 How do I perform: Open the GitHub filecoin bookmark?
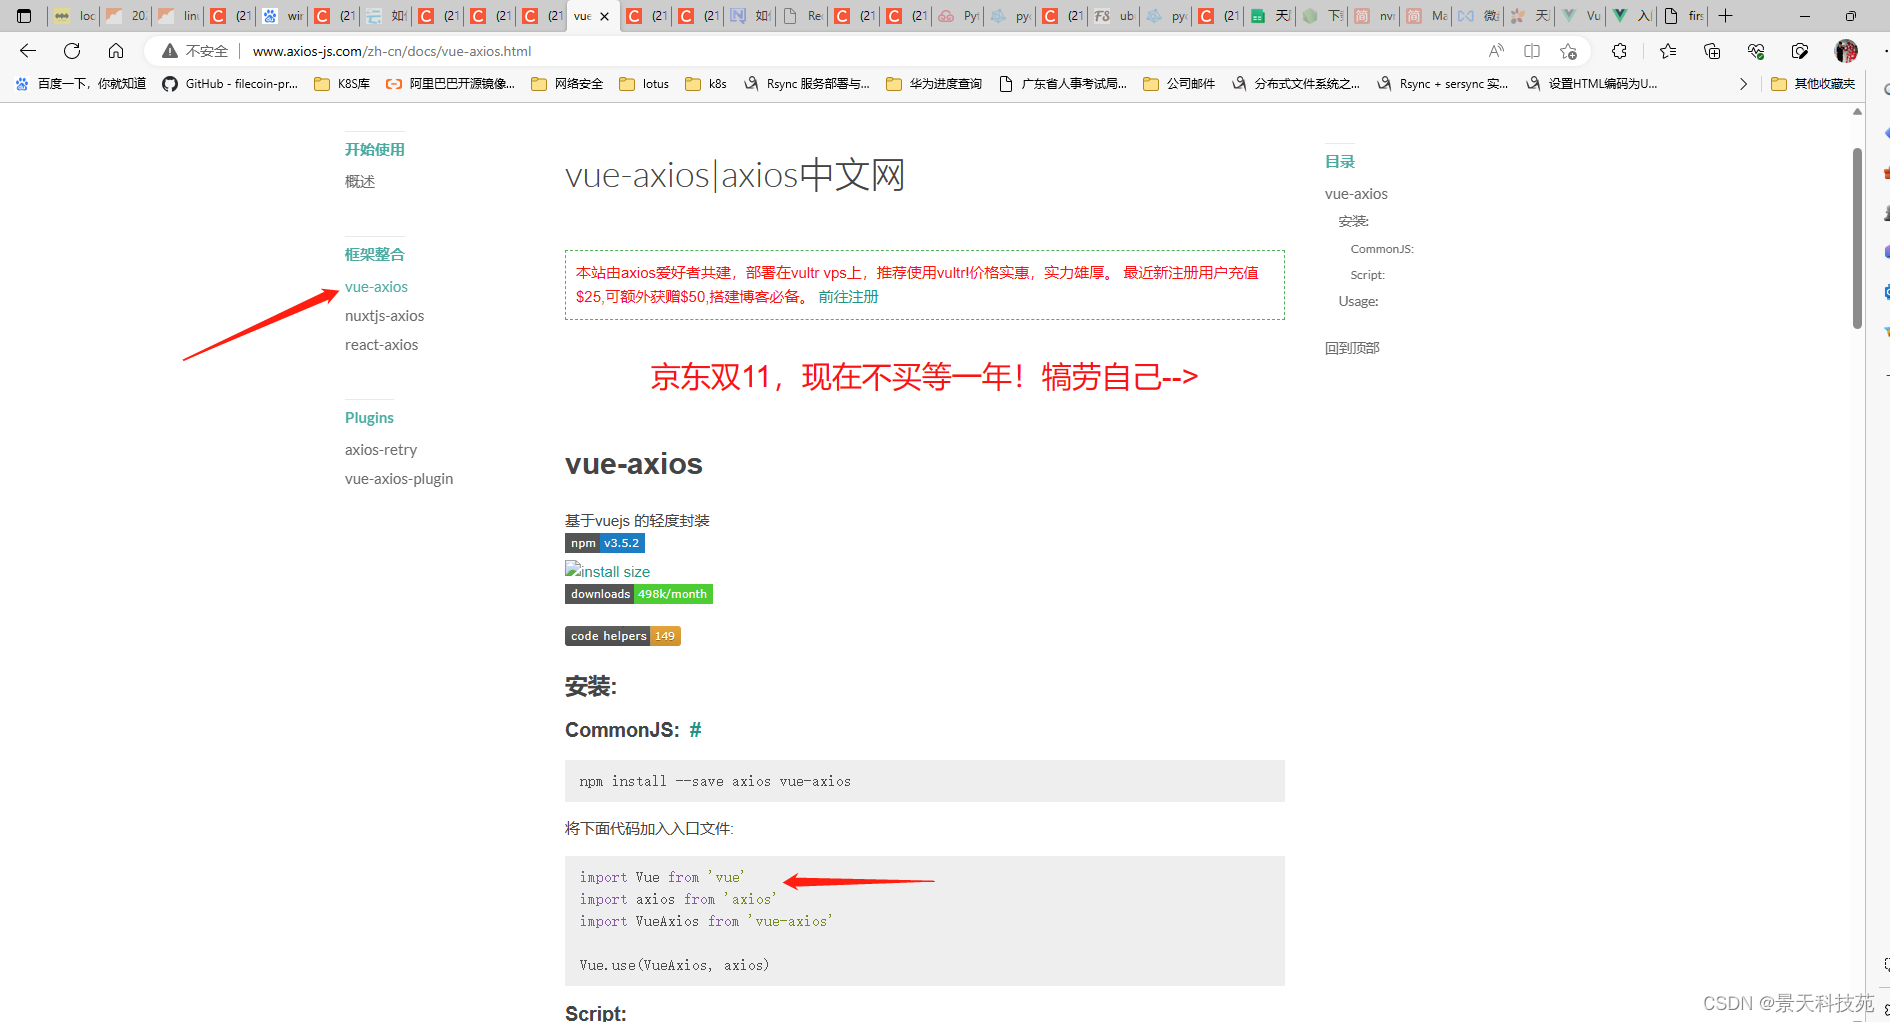coord(230,84)
